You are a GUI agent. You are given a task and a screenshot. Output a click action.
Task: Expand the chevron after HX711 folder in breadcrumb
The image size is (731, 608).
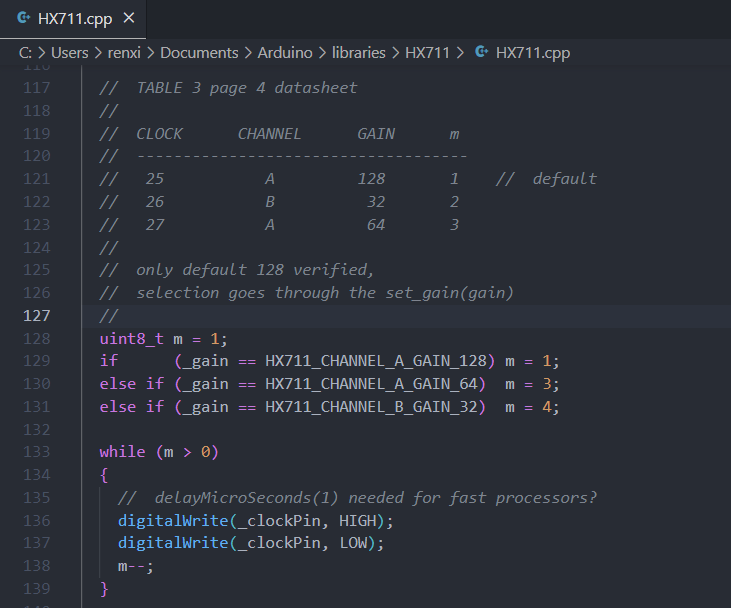point(460,53)
